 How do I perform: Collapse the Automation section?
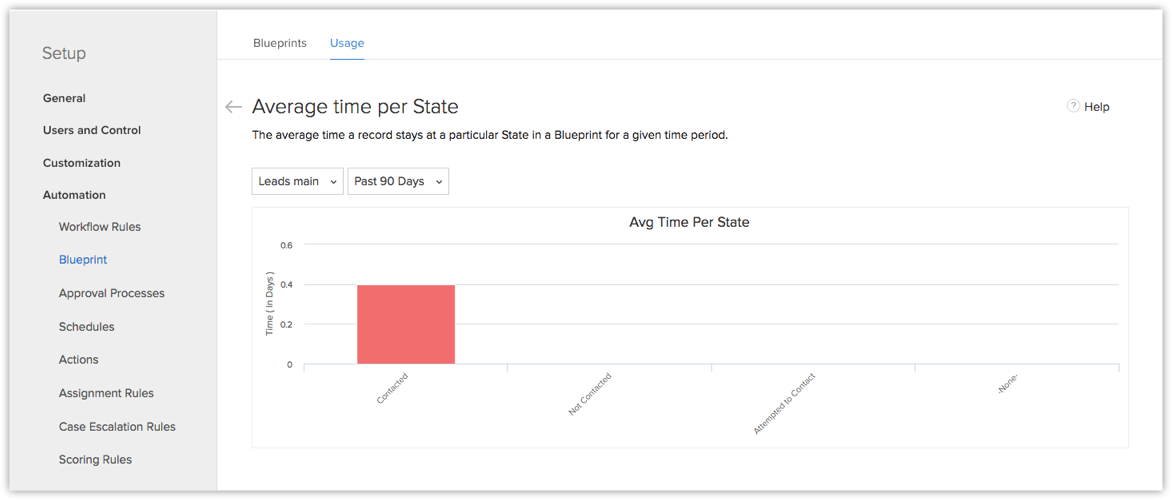pyautogui.click(x=74, y=195)
